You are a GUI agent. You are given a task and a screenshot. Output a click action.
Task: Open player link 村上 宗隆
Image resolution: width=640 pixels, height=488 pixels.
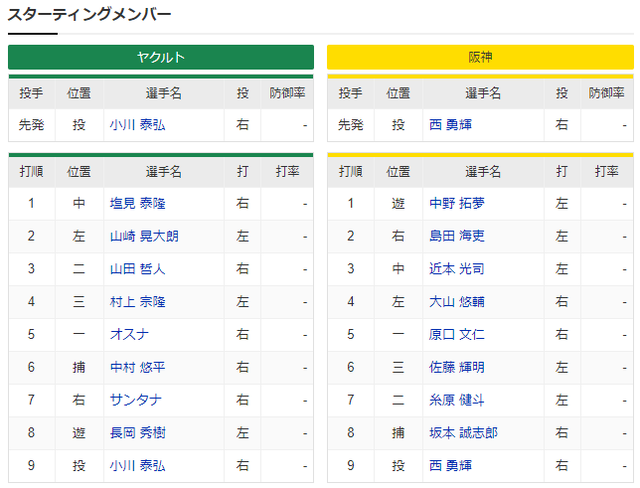point(138,302)
